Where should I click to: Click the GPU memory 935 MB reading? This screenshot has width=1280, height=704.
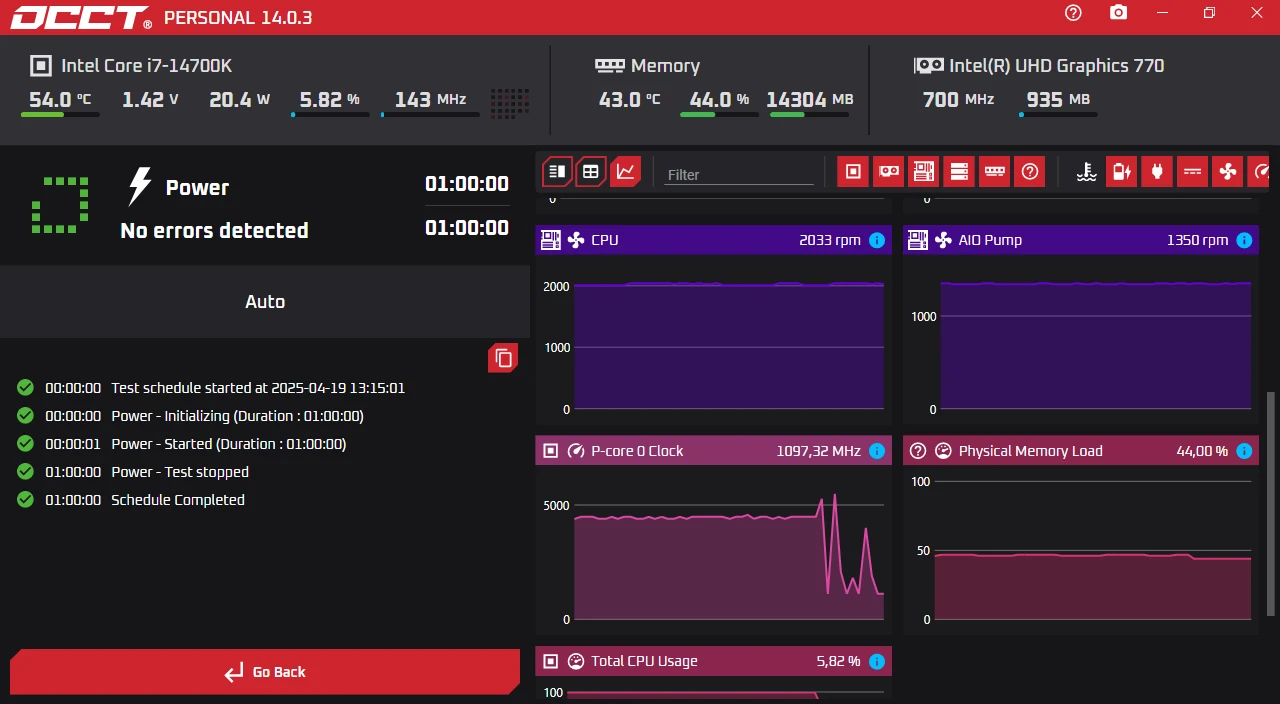tap(1058, 99)
